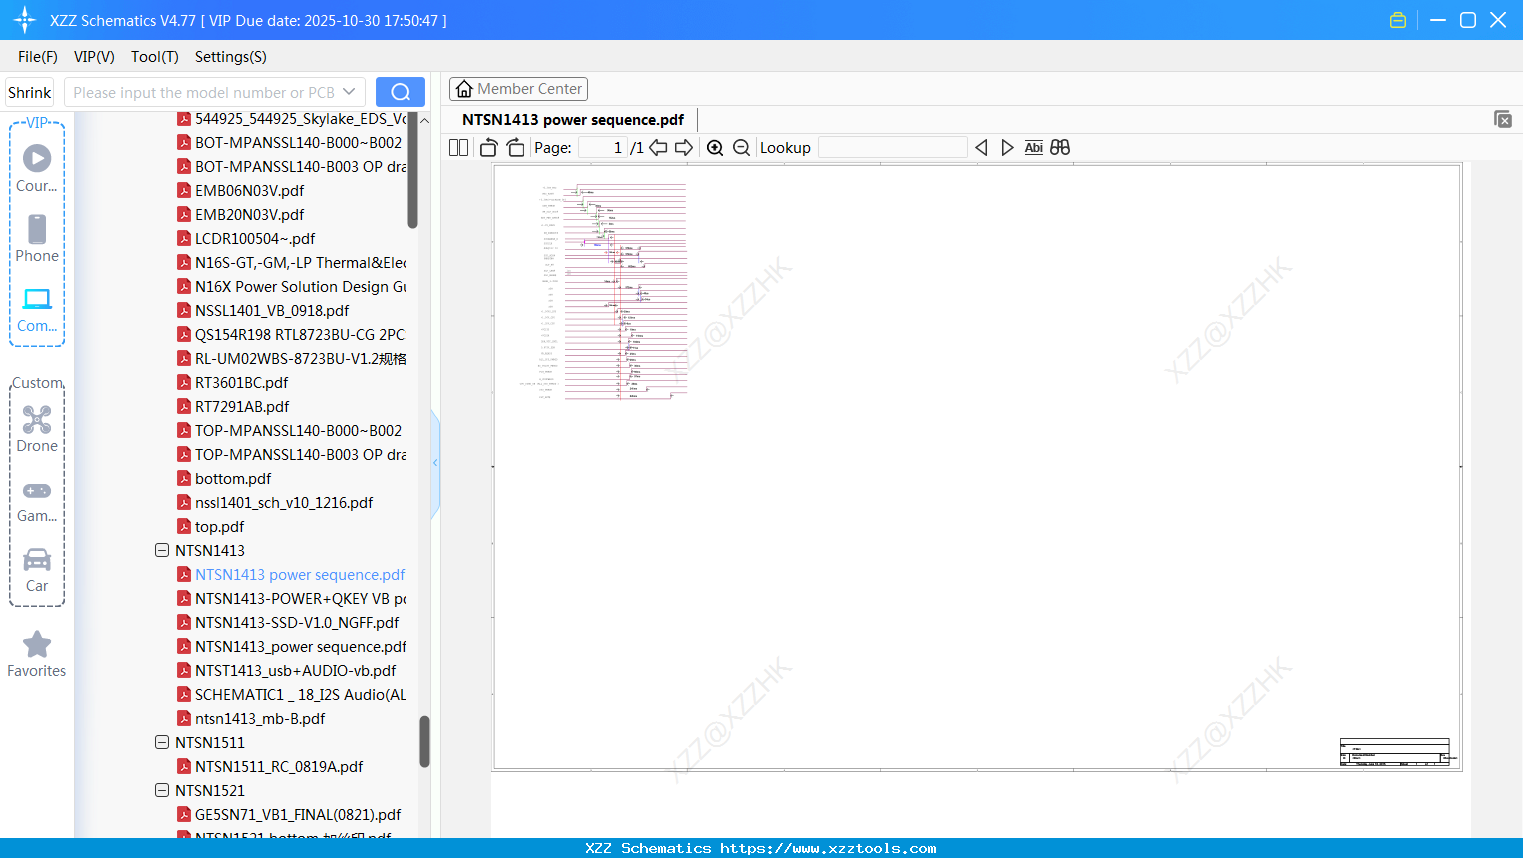Open GE5SN71_VB1_FINAL(0821).pdf file
Image resolution: width=1523 pixels, height=858 pixels.
coord(298,814)
